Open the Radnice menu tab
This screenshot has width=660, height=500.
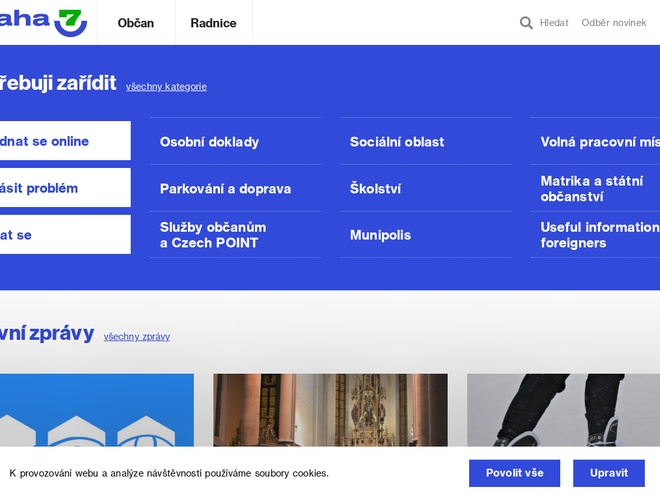(213, 23)
